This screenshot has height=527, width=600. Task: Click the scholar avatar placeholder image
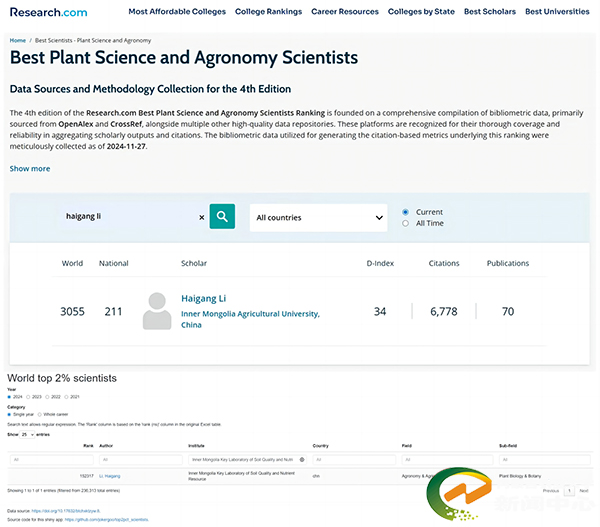pyautogui.click(x=157, y=311)
